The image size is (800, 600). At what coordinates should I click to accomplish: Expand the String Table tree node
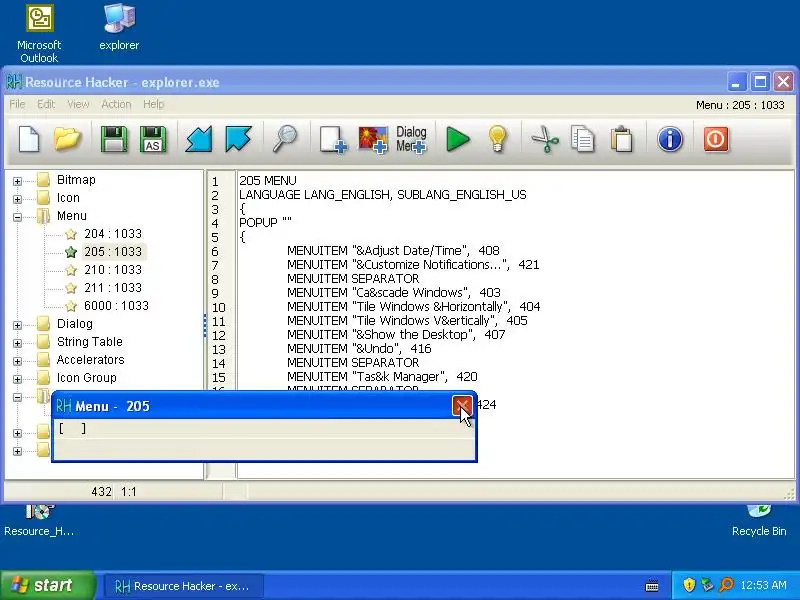(17, 343)
